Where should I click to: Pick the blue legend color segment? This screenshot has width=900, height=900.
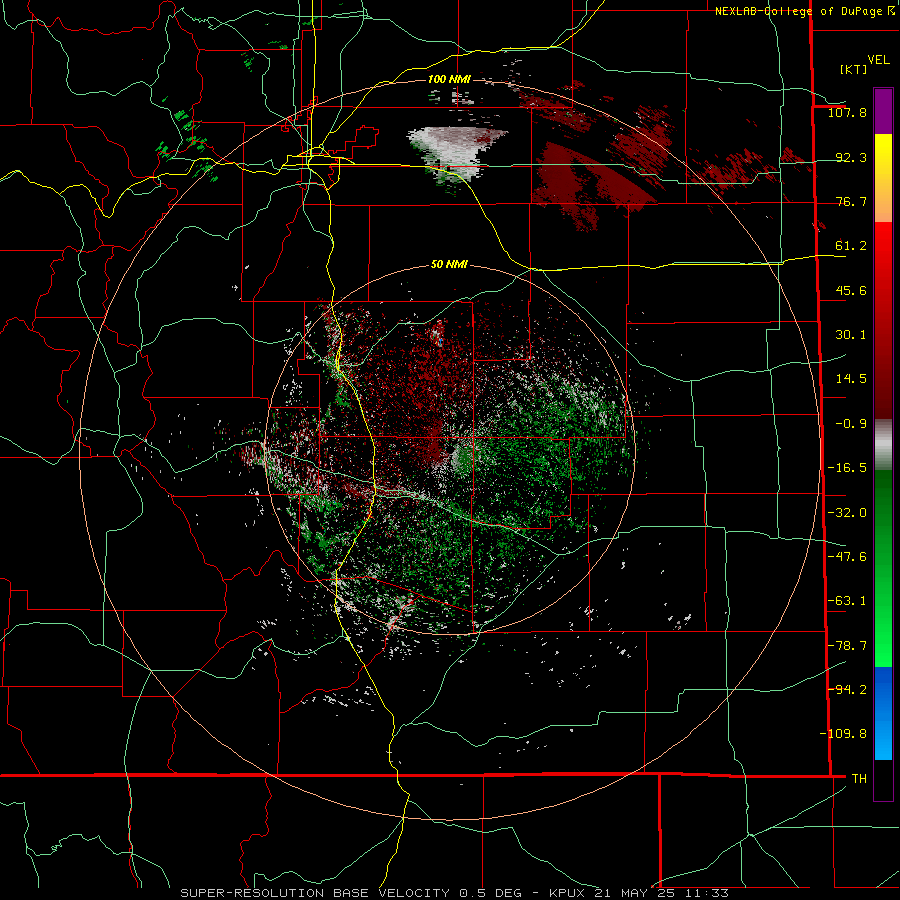coord(883,713)
